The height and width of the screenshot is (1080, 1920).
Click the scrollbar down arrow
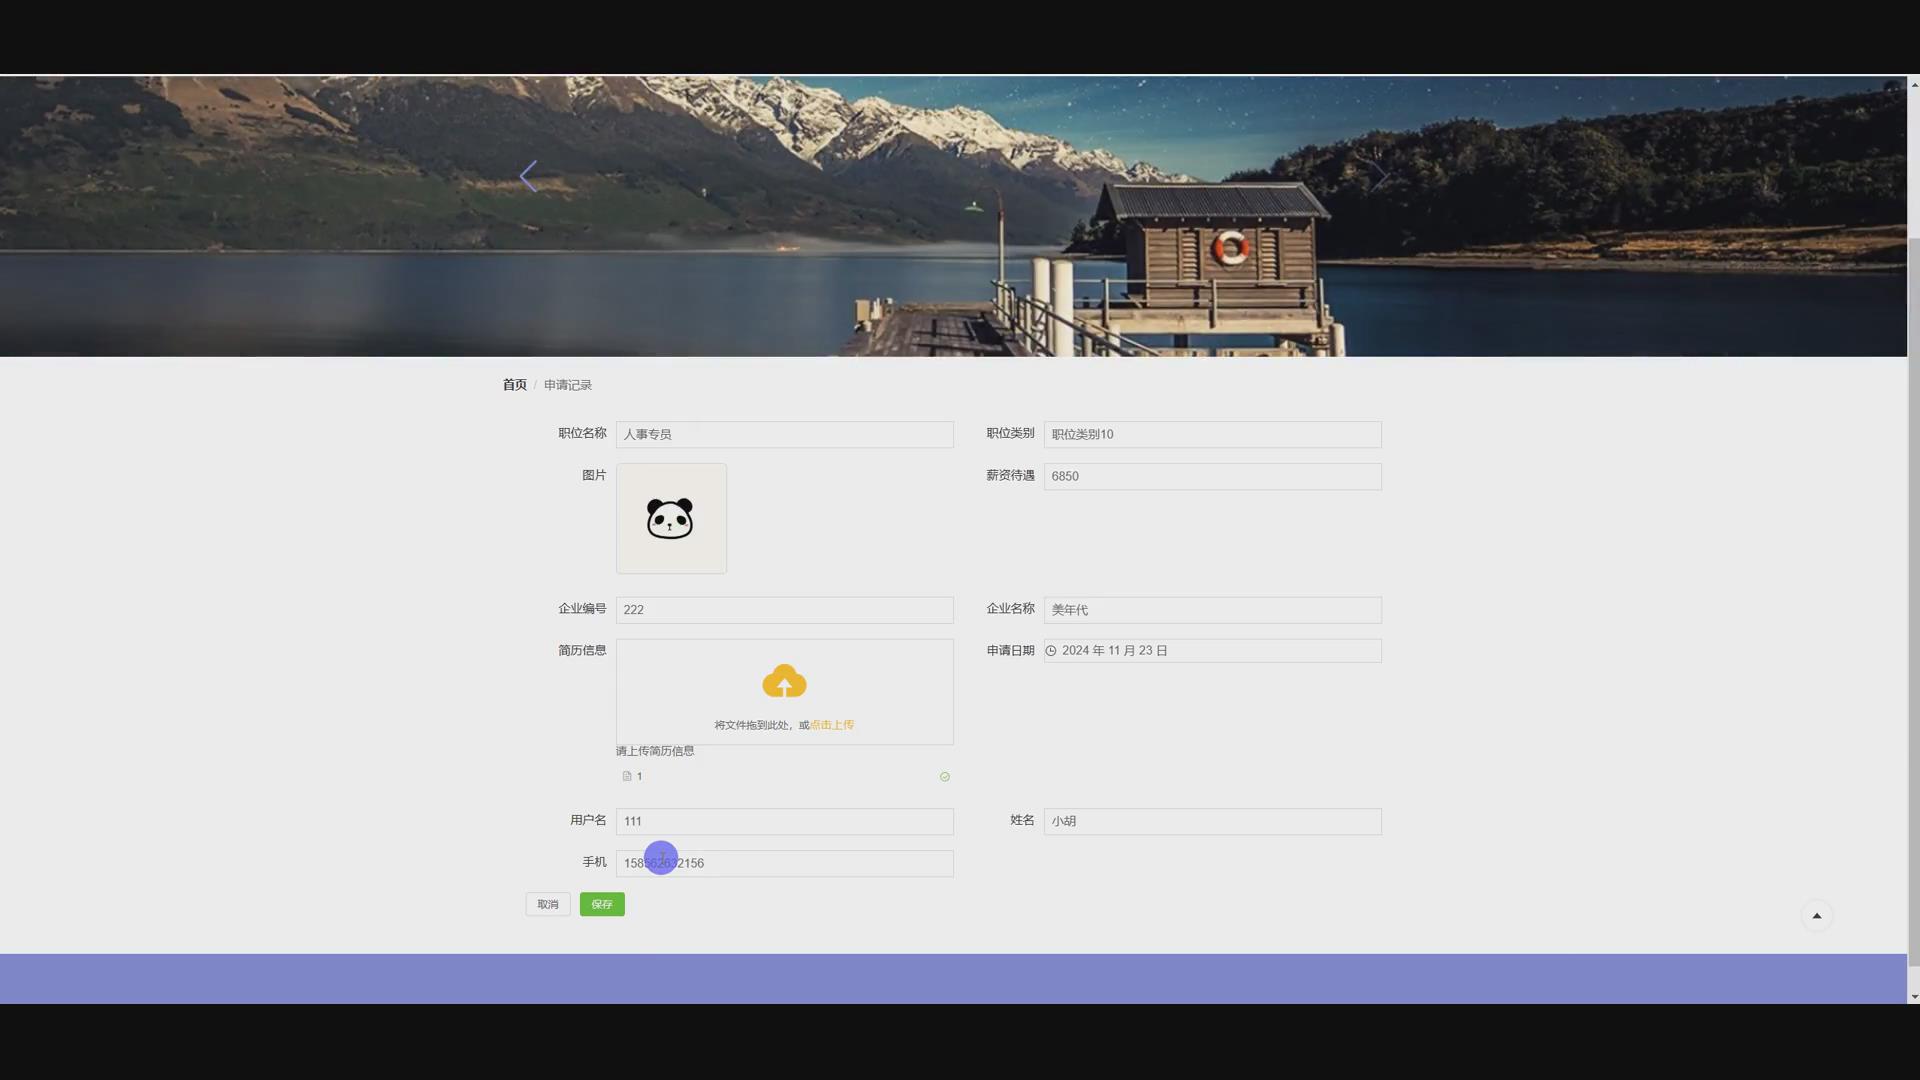(x=1913, y=996)
